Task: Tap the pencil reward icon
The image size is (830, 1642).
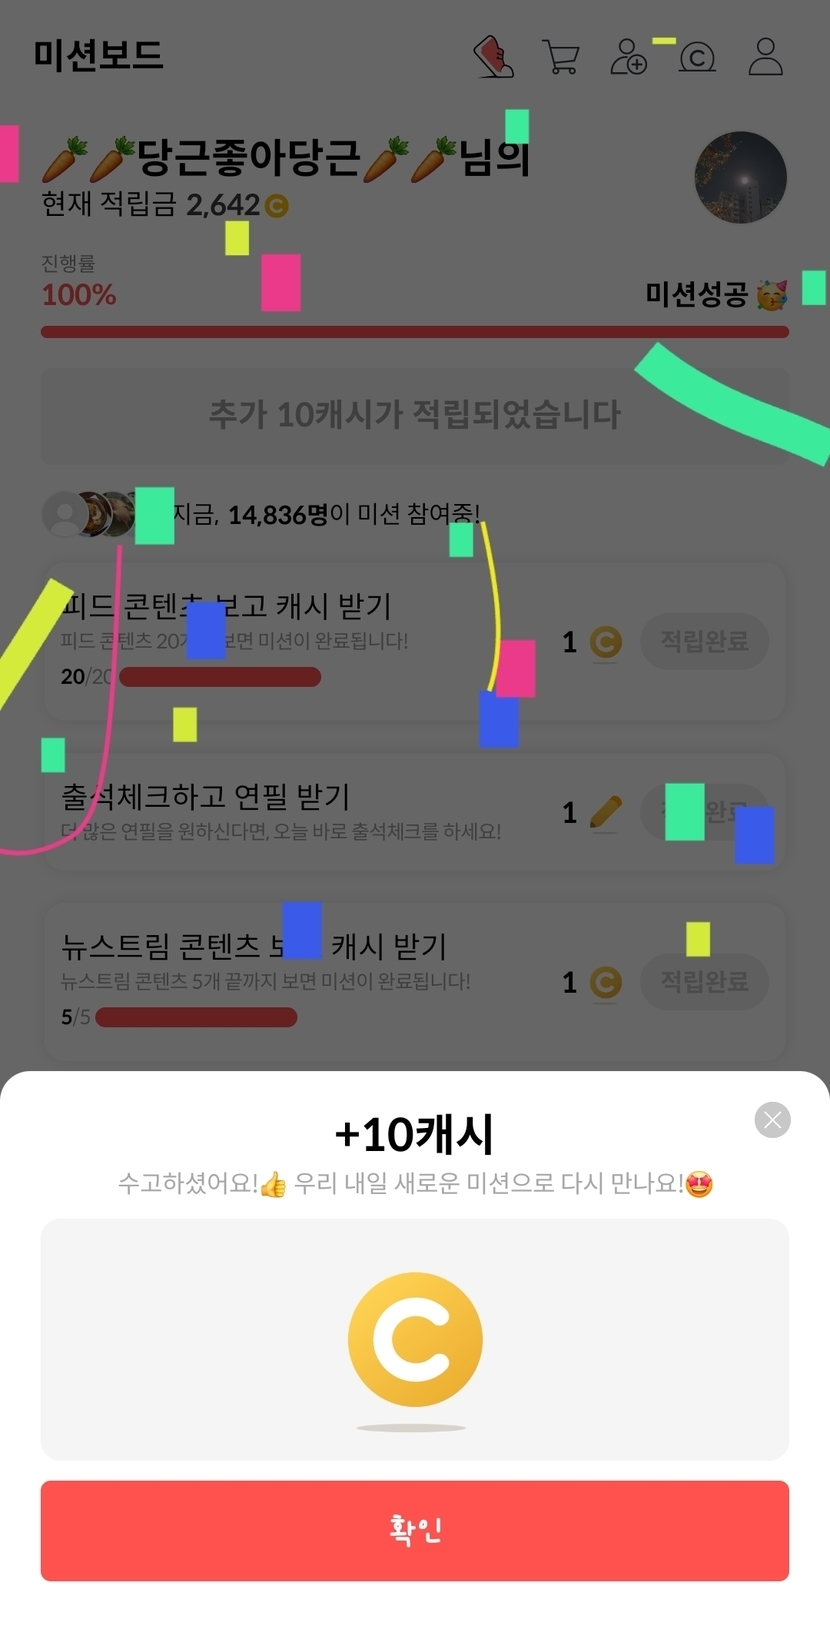Action: (605, 812)
